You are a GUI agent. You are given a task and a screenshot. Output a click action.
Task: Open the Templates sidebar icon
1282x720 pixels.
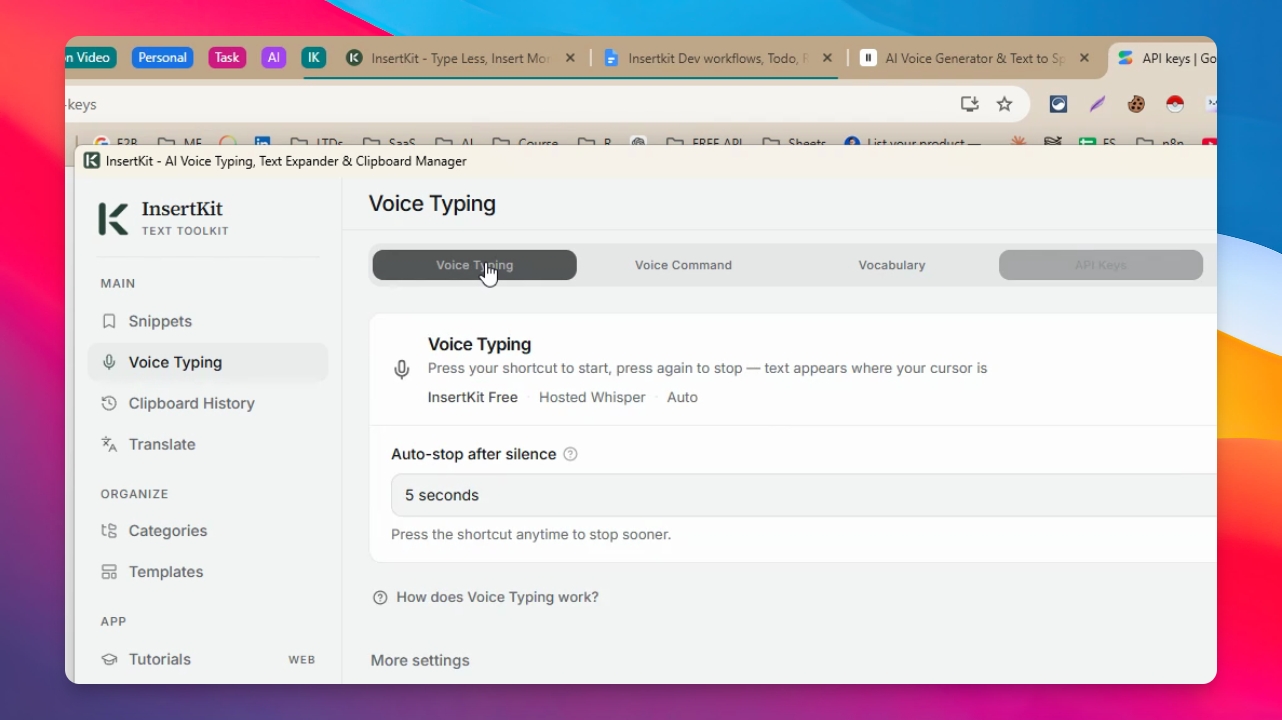coord(109,572)
